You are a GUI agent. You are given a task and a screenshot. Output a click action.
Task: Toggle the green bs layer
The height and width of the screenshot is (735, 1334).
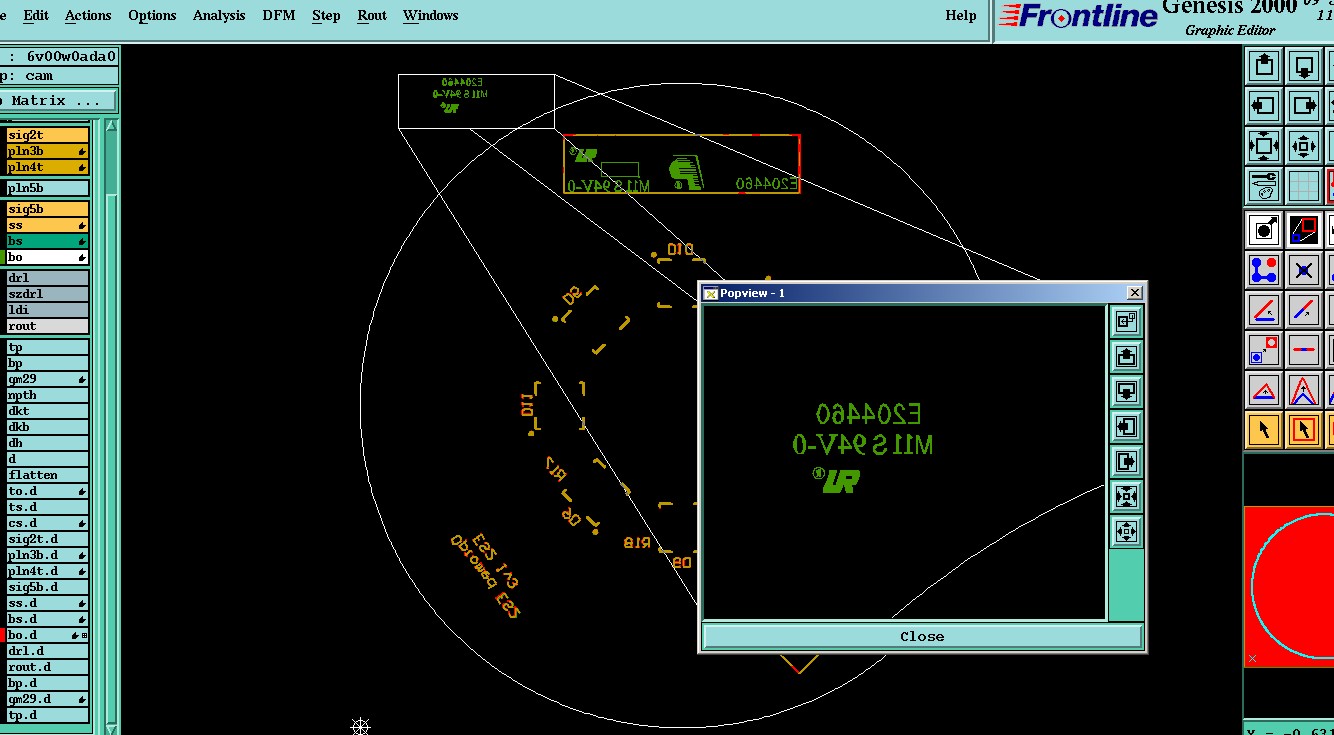pos(47,241)
